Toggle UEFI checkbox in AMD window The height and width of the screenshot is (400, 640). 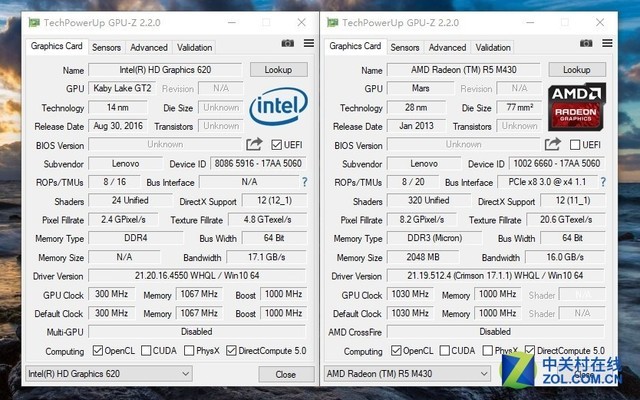point(575,144)
